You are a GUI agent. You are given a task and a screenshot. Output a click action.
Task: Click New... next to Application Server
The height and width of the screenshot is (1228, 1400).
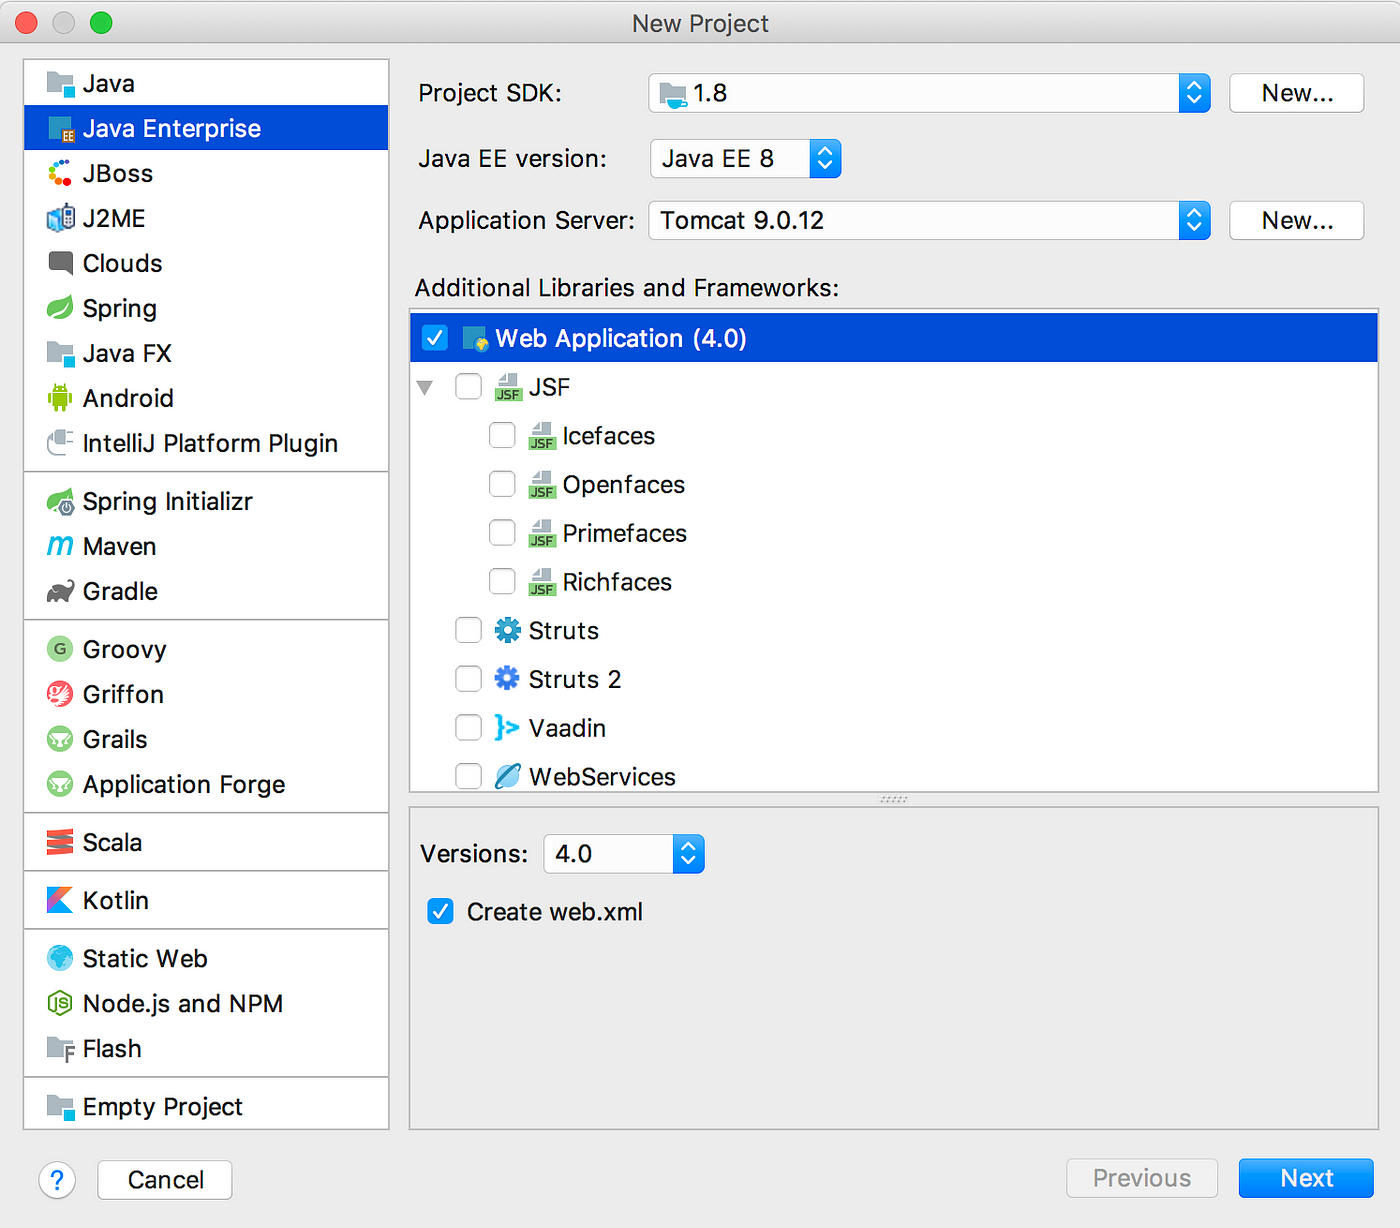[x=1297, y=221]
